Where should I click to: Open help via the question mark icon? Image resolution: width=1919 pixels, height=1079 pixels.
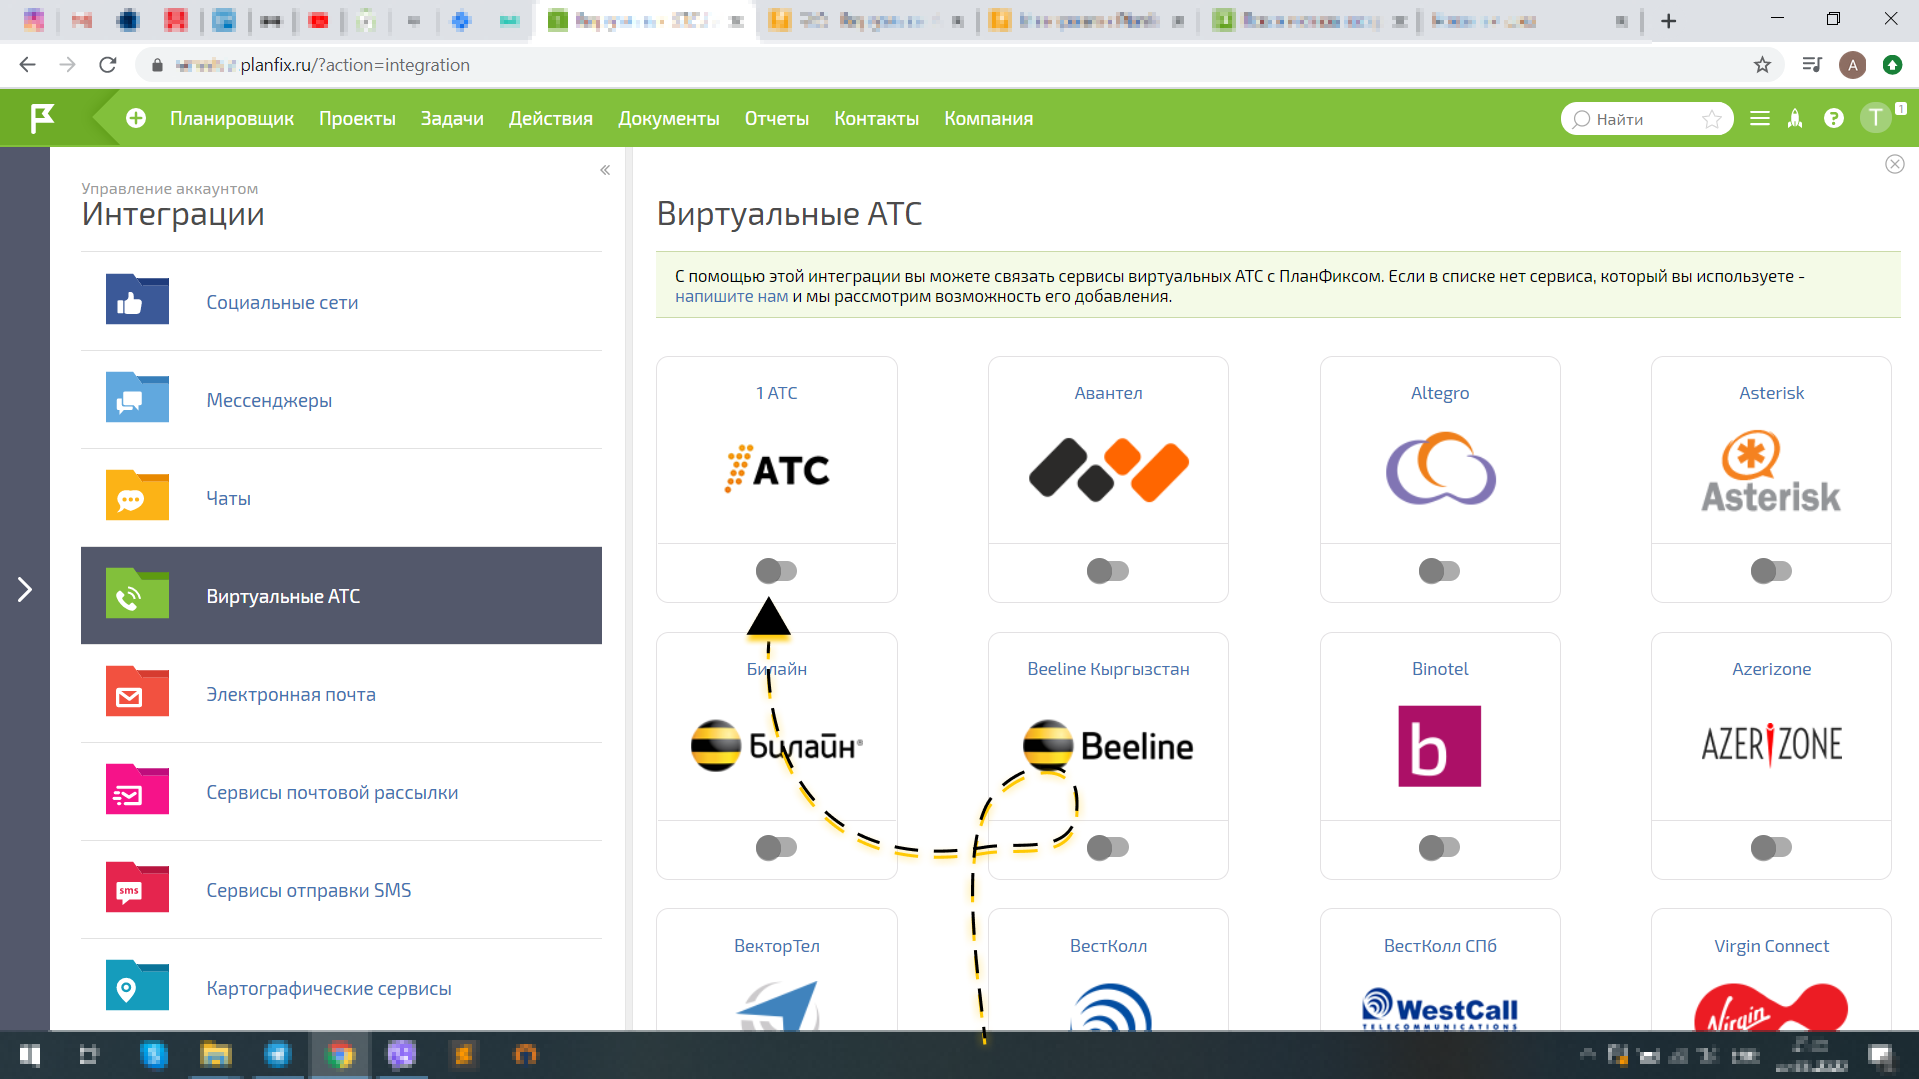pyautogui.click(x=1834, y=118)
